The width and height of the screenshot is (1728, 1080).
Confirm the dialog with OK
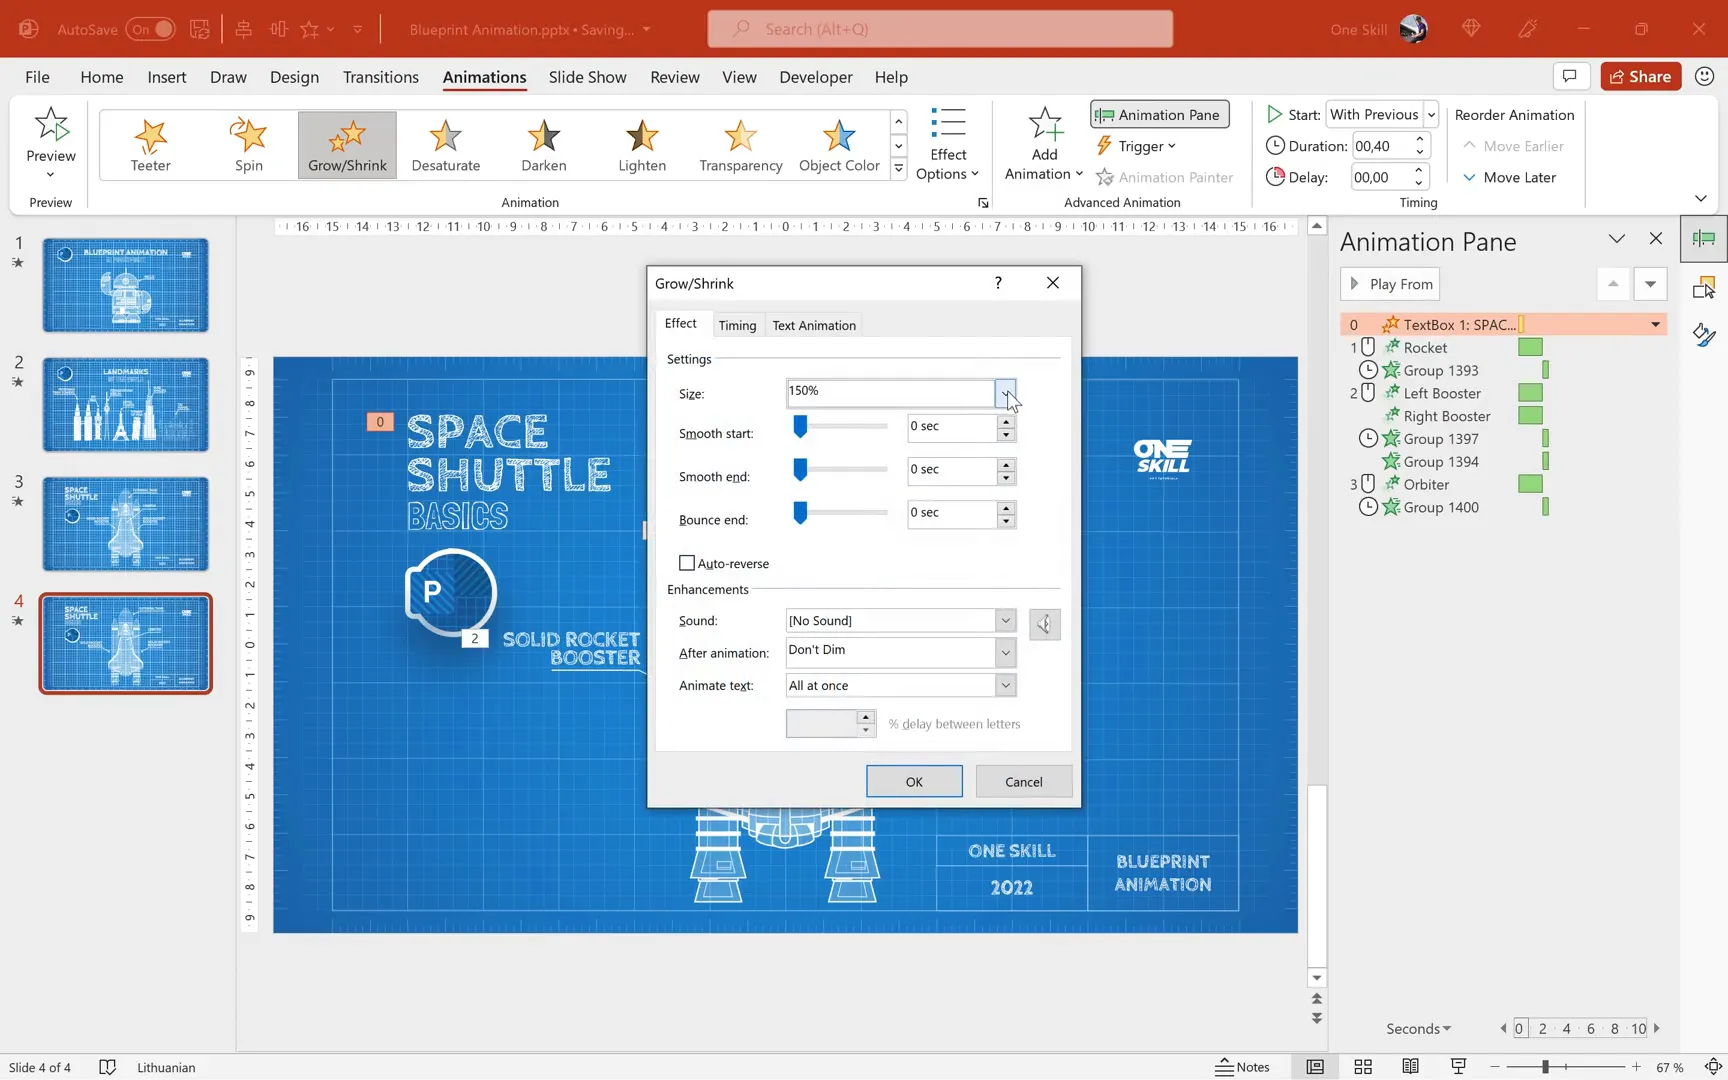(x=913, y=781)
